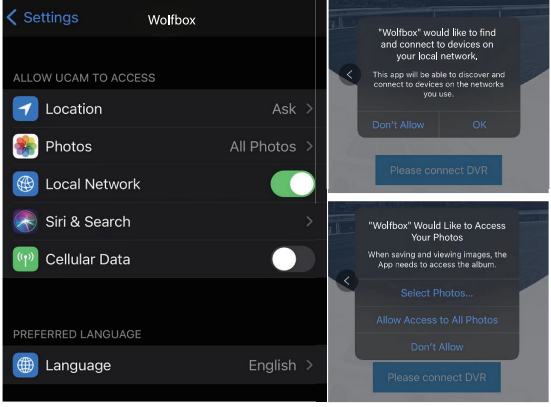Tap the Photos flower icon

(x=25, y=146)
